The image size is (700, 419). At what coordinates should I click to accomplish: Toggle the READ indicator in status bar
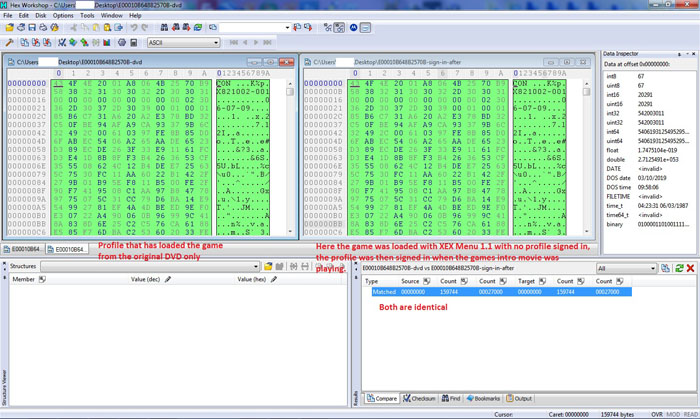687,413
